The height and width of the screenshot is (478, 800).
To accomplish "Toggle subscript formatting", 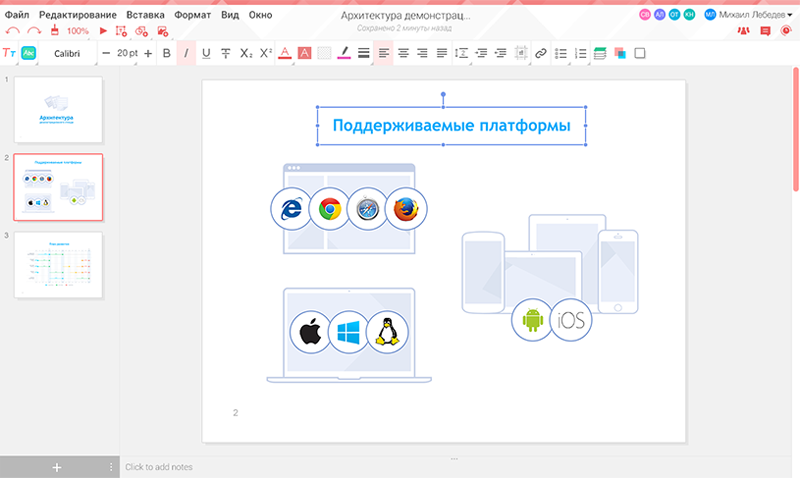I will tap(246, 53).
